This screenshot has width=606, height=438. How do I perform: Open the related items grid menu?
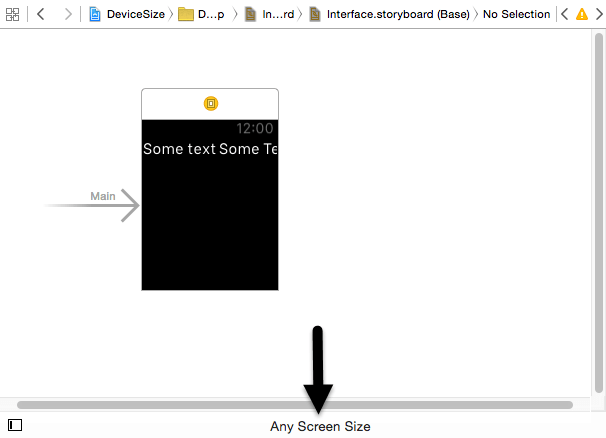click(13, 14)
